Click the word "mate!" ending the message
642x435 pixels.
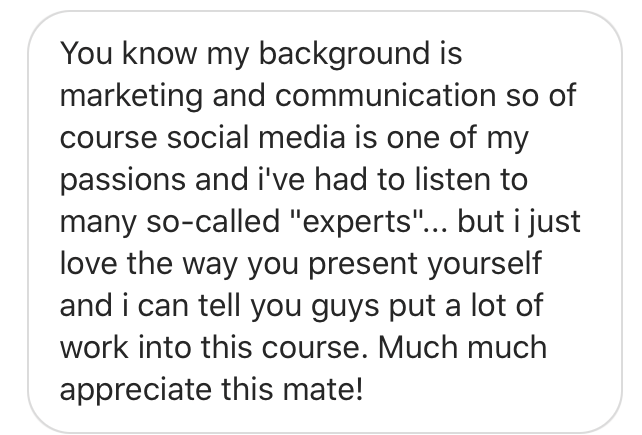point(323,389)
